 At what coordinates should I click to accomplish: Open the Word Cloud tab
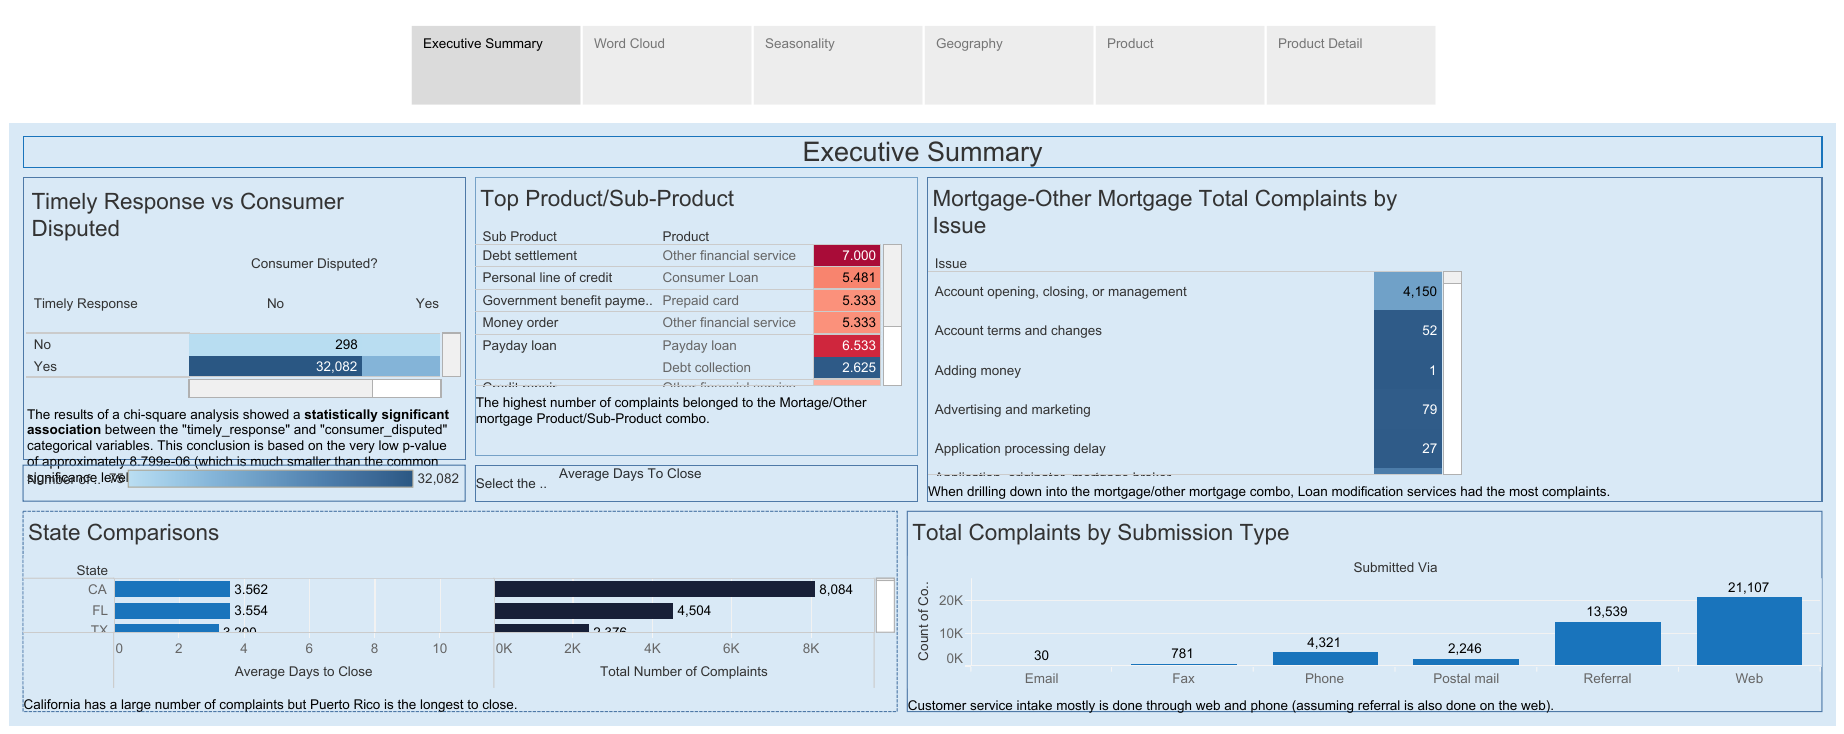tap(667, 65)
